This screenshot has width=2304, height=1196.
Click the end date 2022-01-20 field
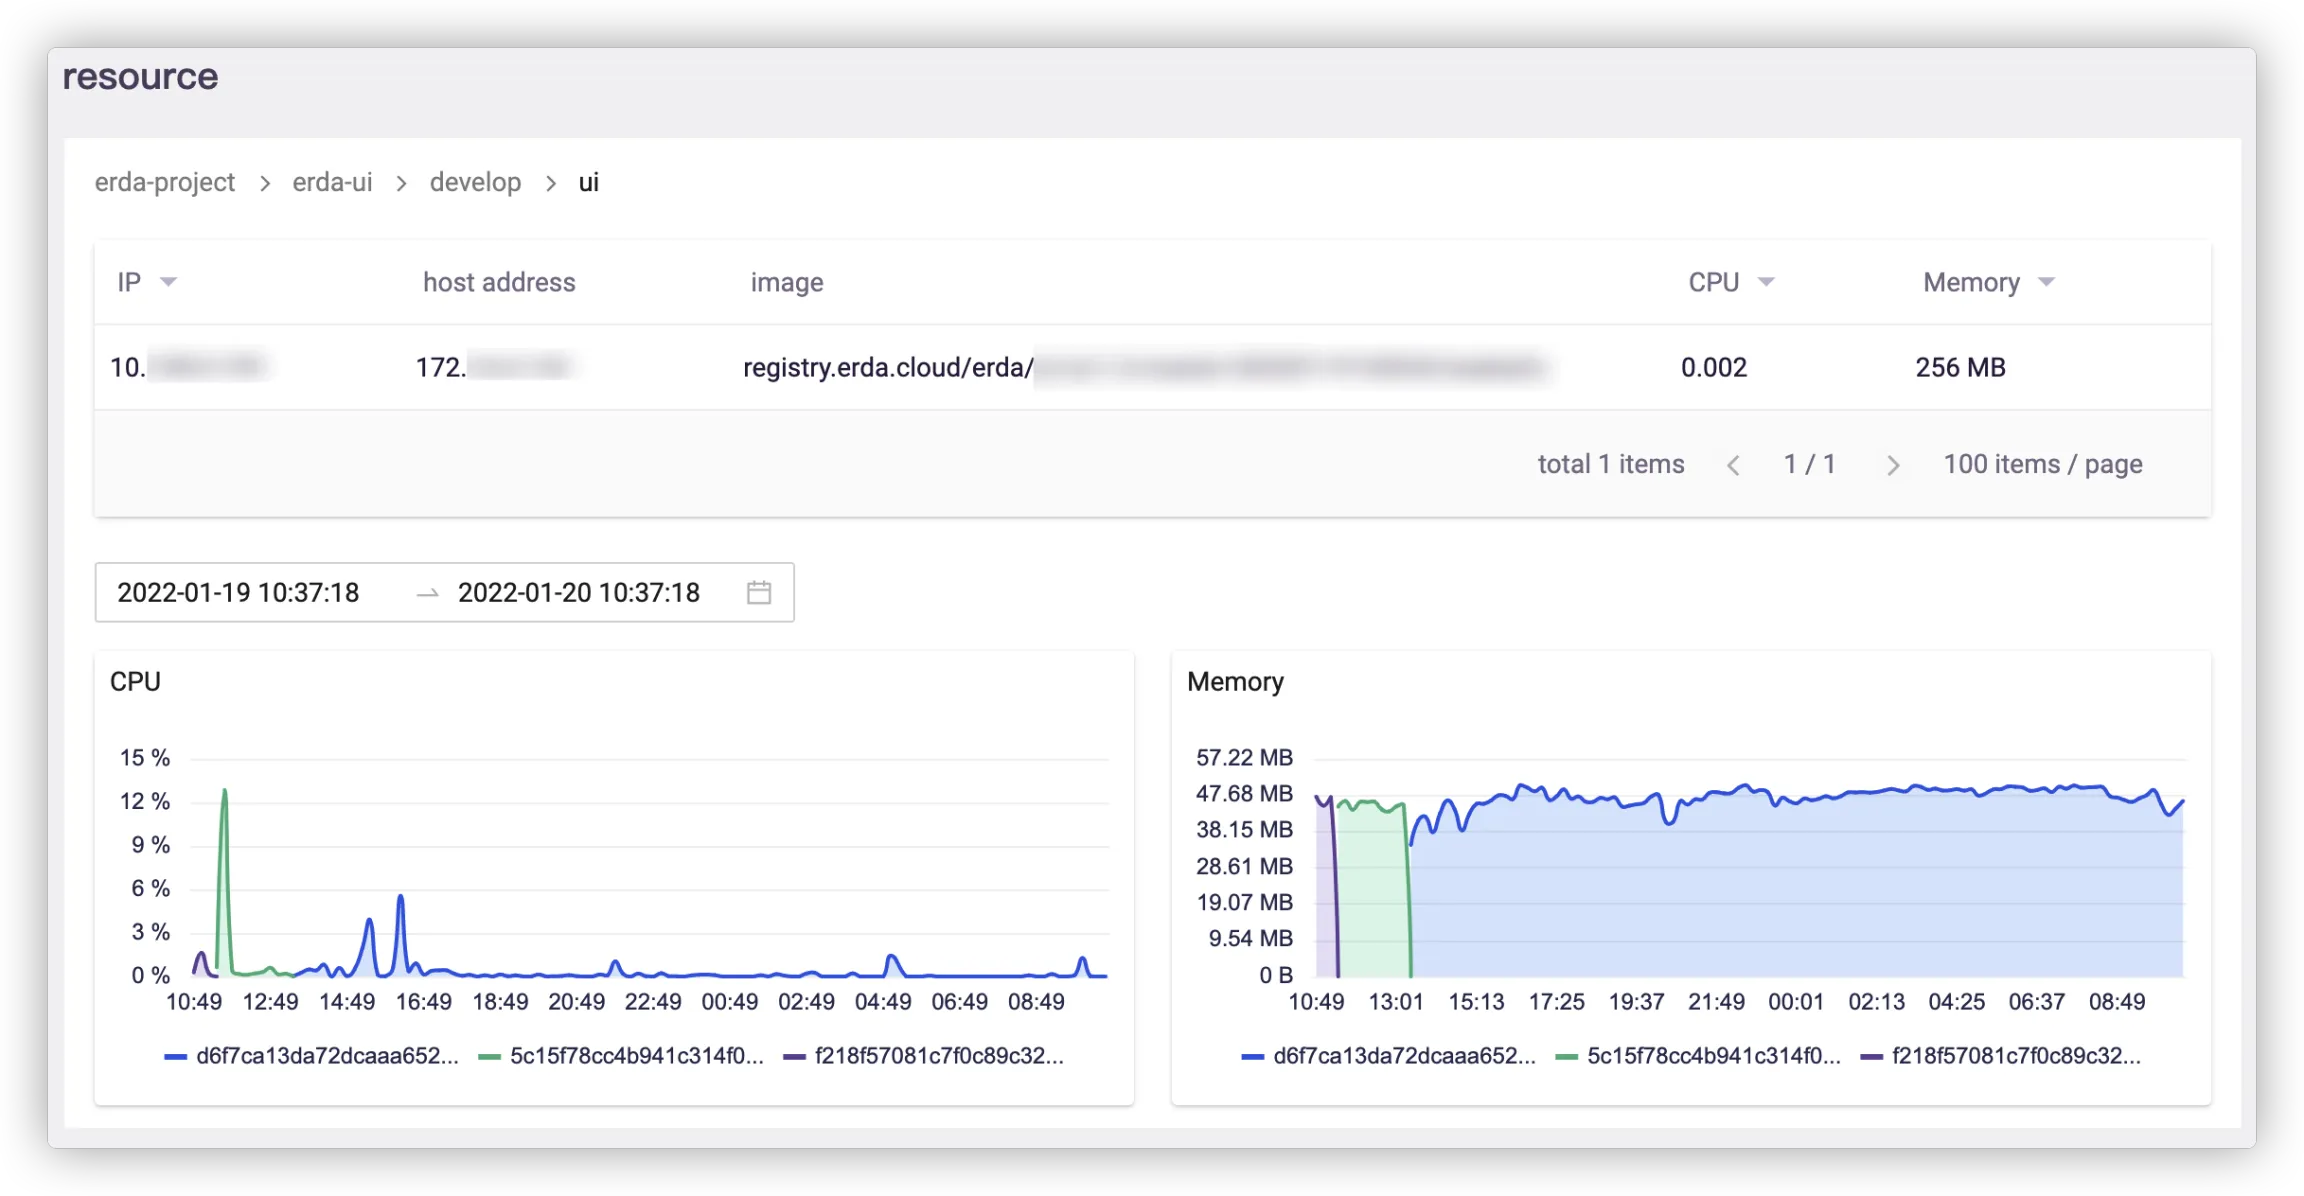[578, 592]
